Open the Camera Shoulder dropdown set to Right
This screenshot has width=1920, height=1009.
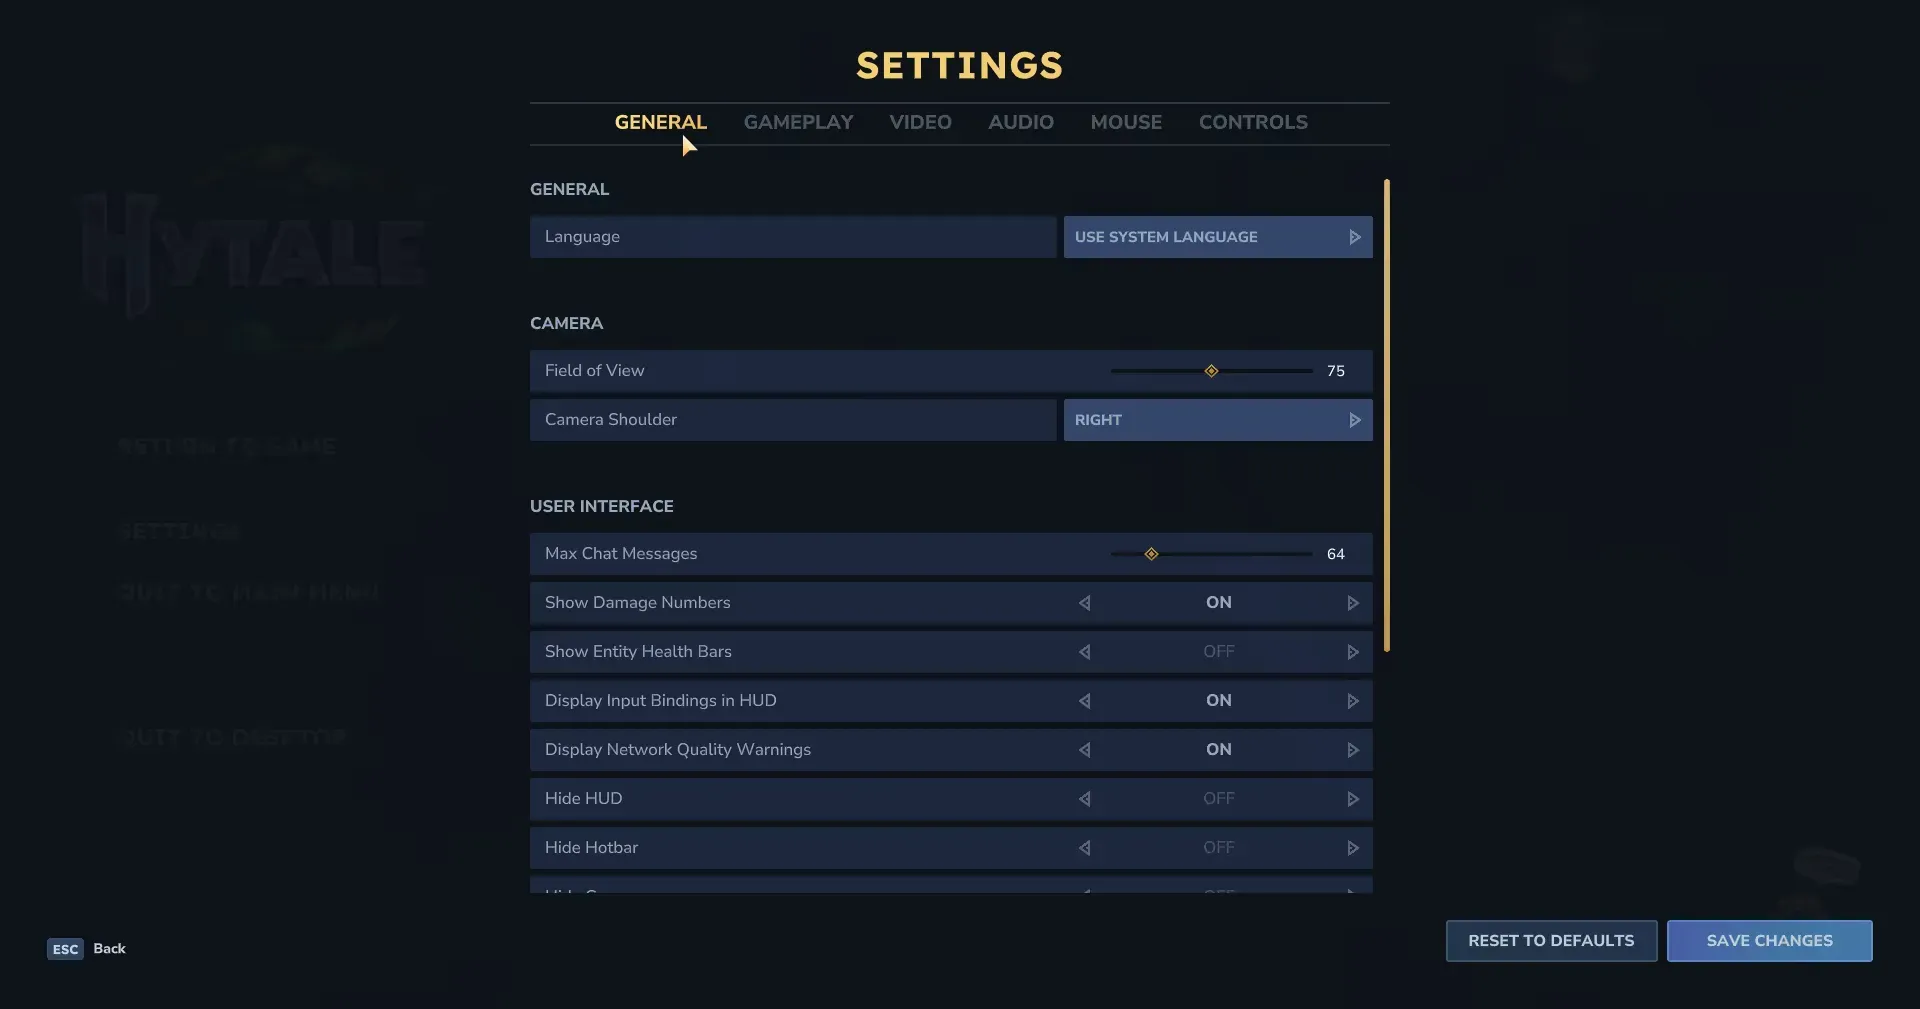[x=1218, y=420]
